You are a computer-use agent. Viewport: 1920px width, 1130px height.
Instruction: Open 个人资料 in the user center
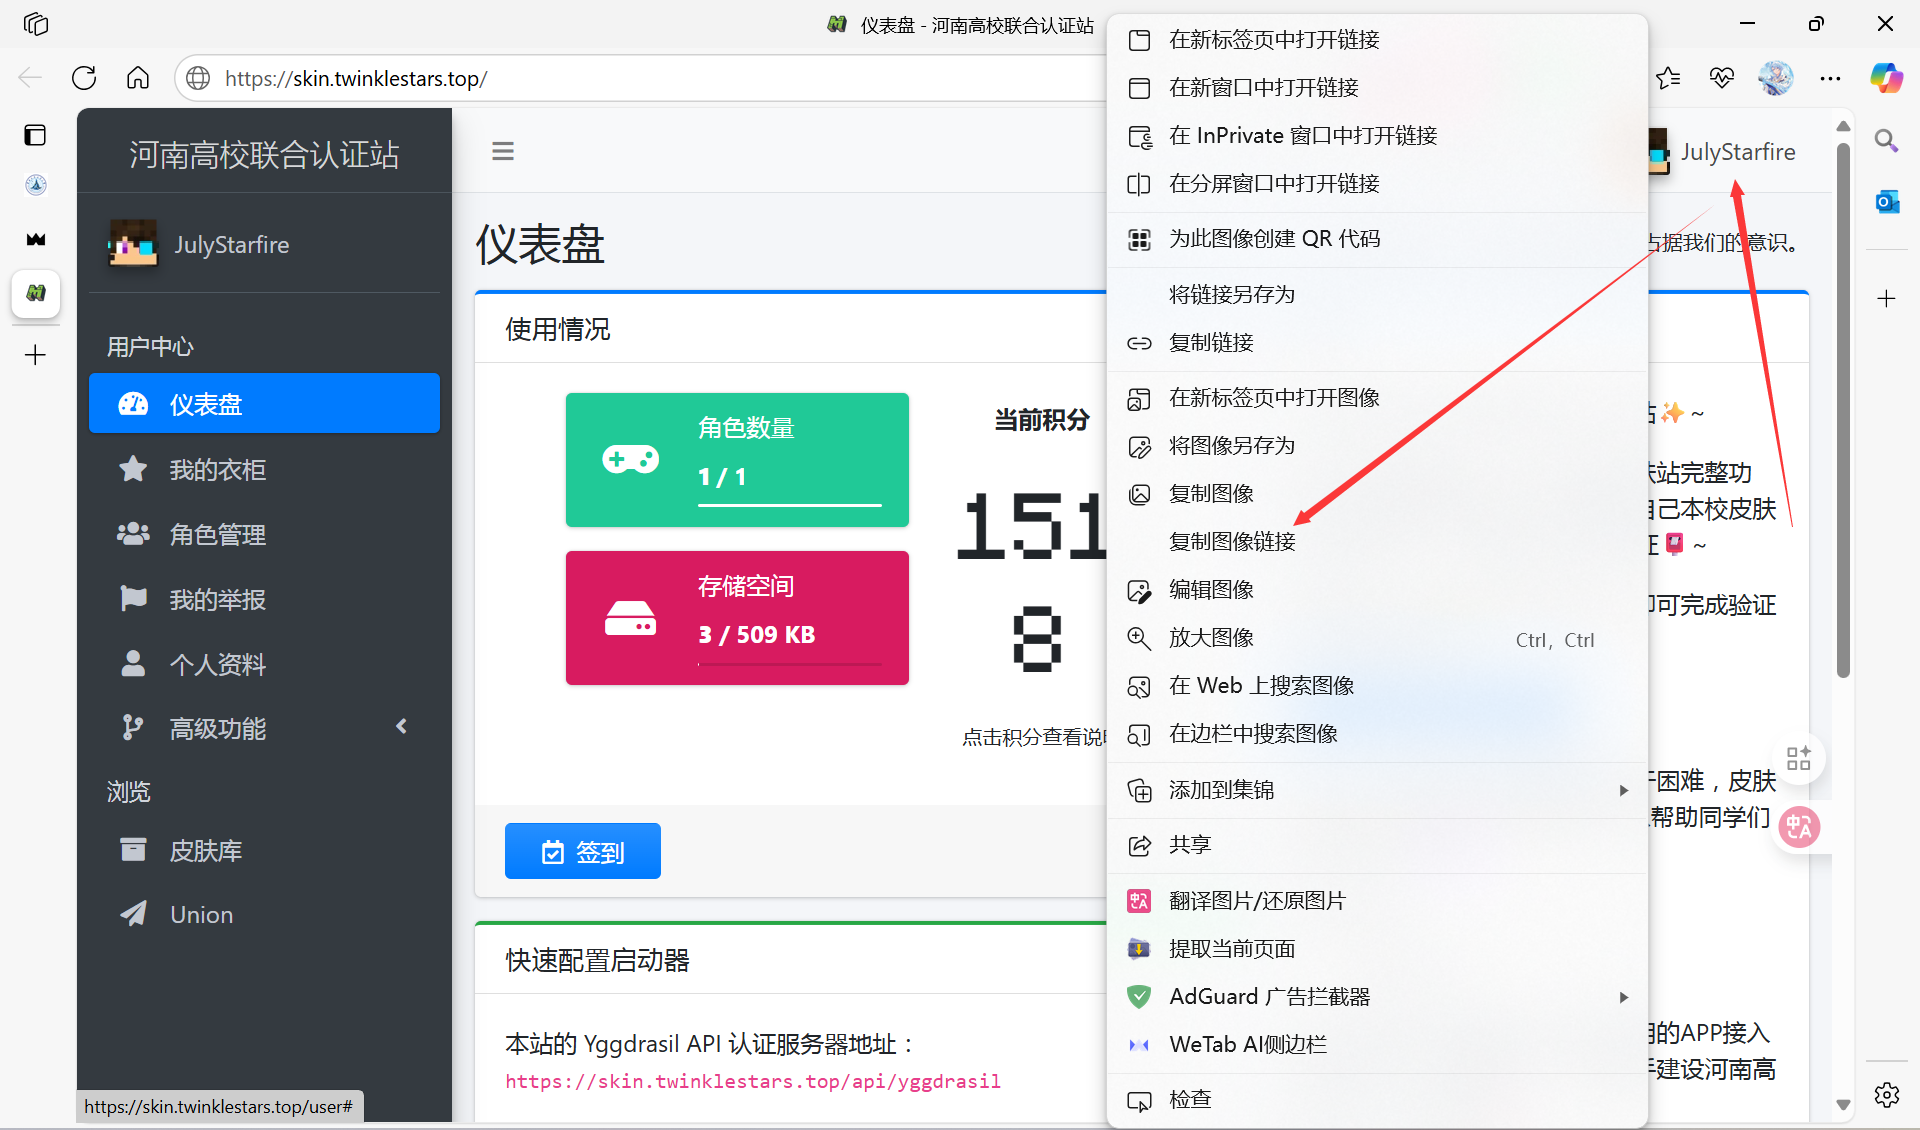click(218, 664)
